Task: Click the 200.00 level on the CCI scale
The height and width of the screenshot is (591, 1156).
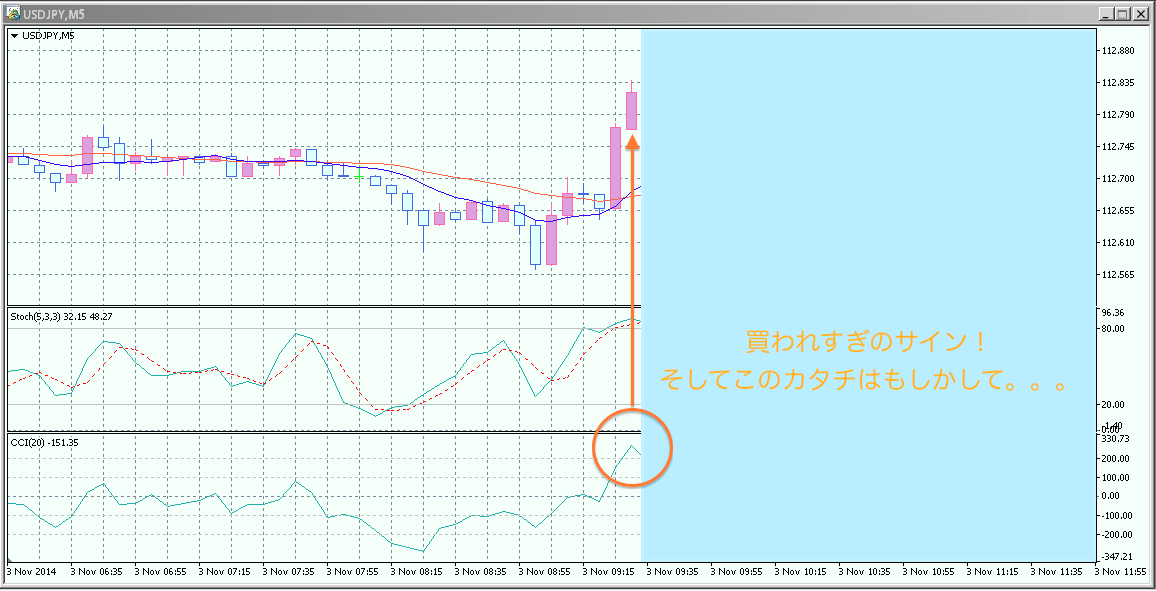Action: point(1115,458)
